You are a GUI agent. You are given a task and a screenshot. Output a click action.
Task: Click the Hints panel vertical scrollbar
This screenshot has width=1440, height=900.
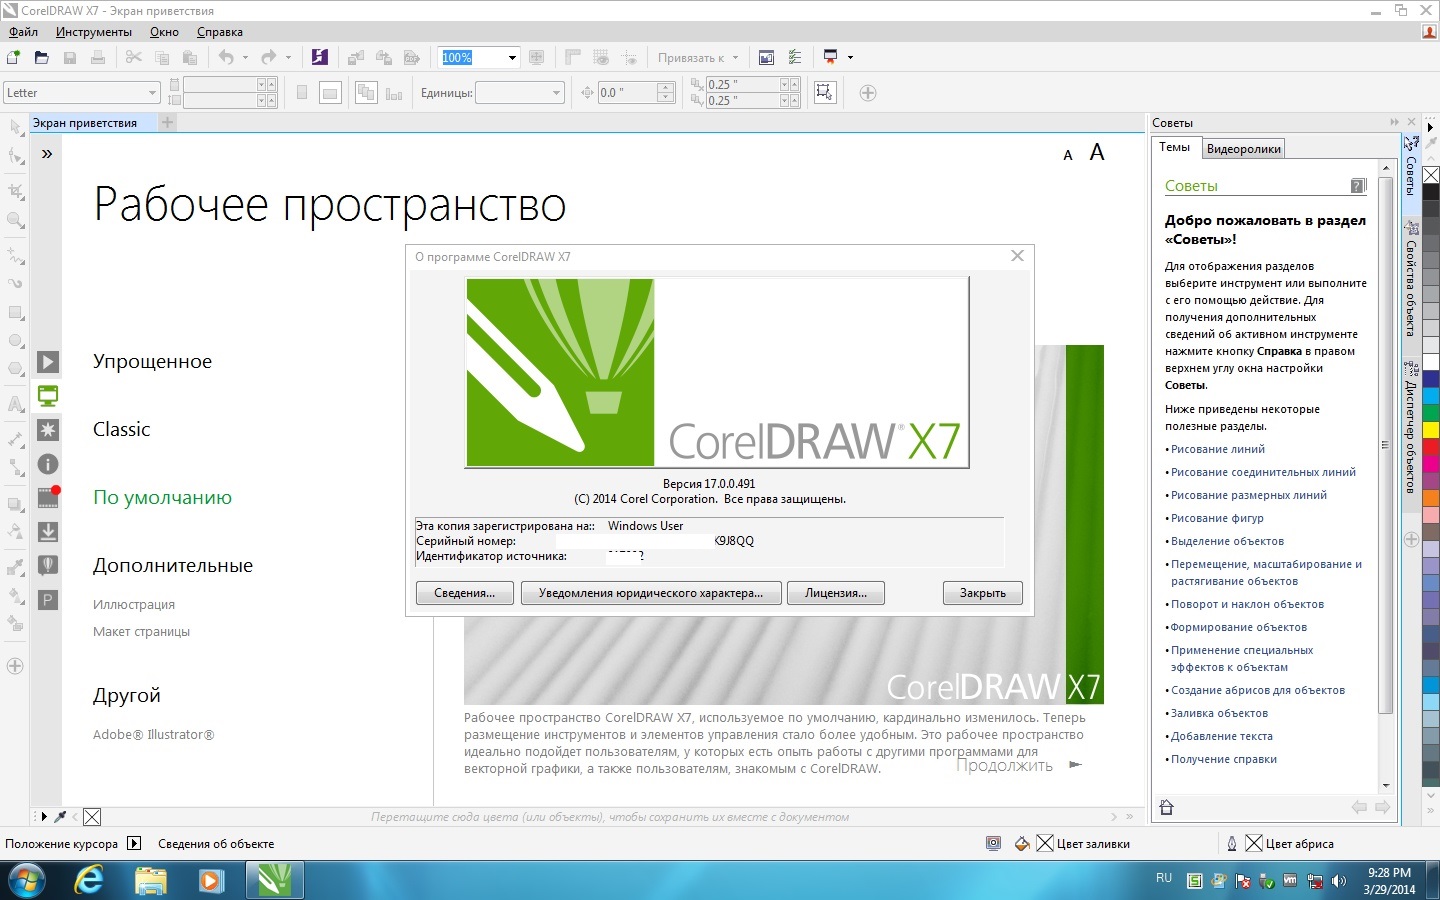point(1385,445)
